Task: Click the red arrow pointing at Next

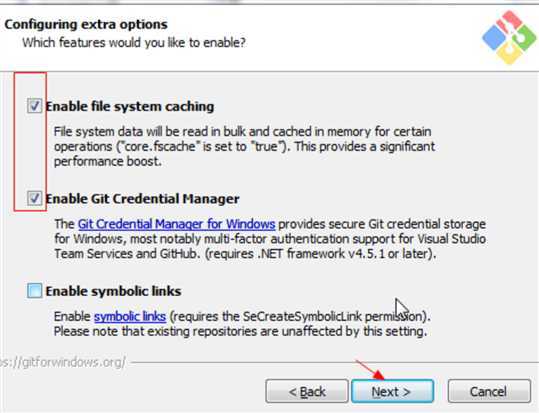Action: pyautogui.click(x=370, y=370)
